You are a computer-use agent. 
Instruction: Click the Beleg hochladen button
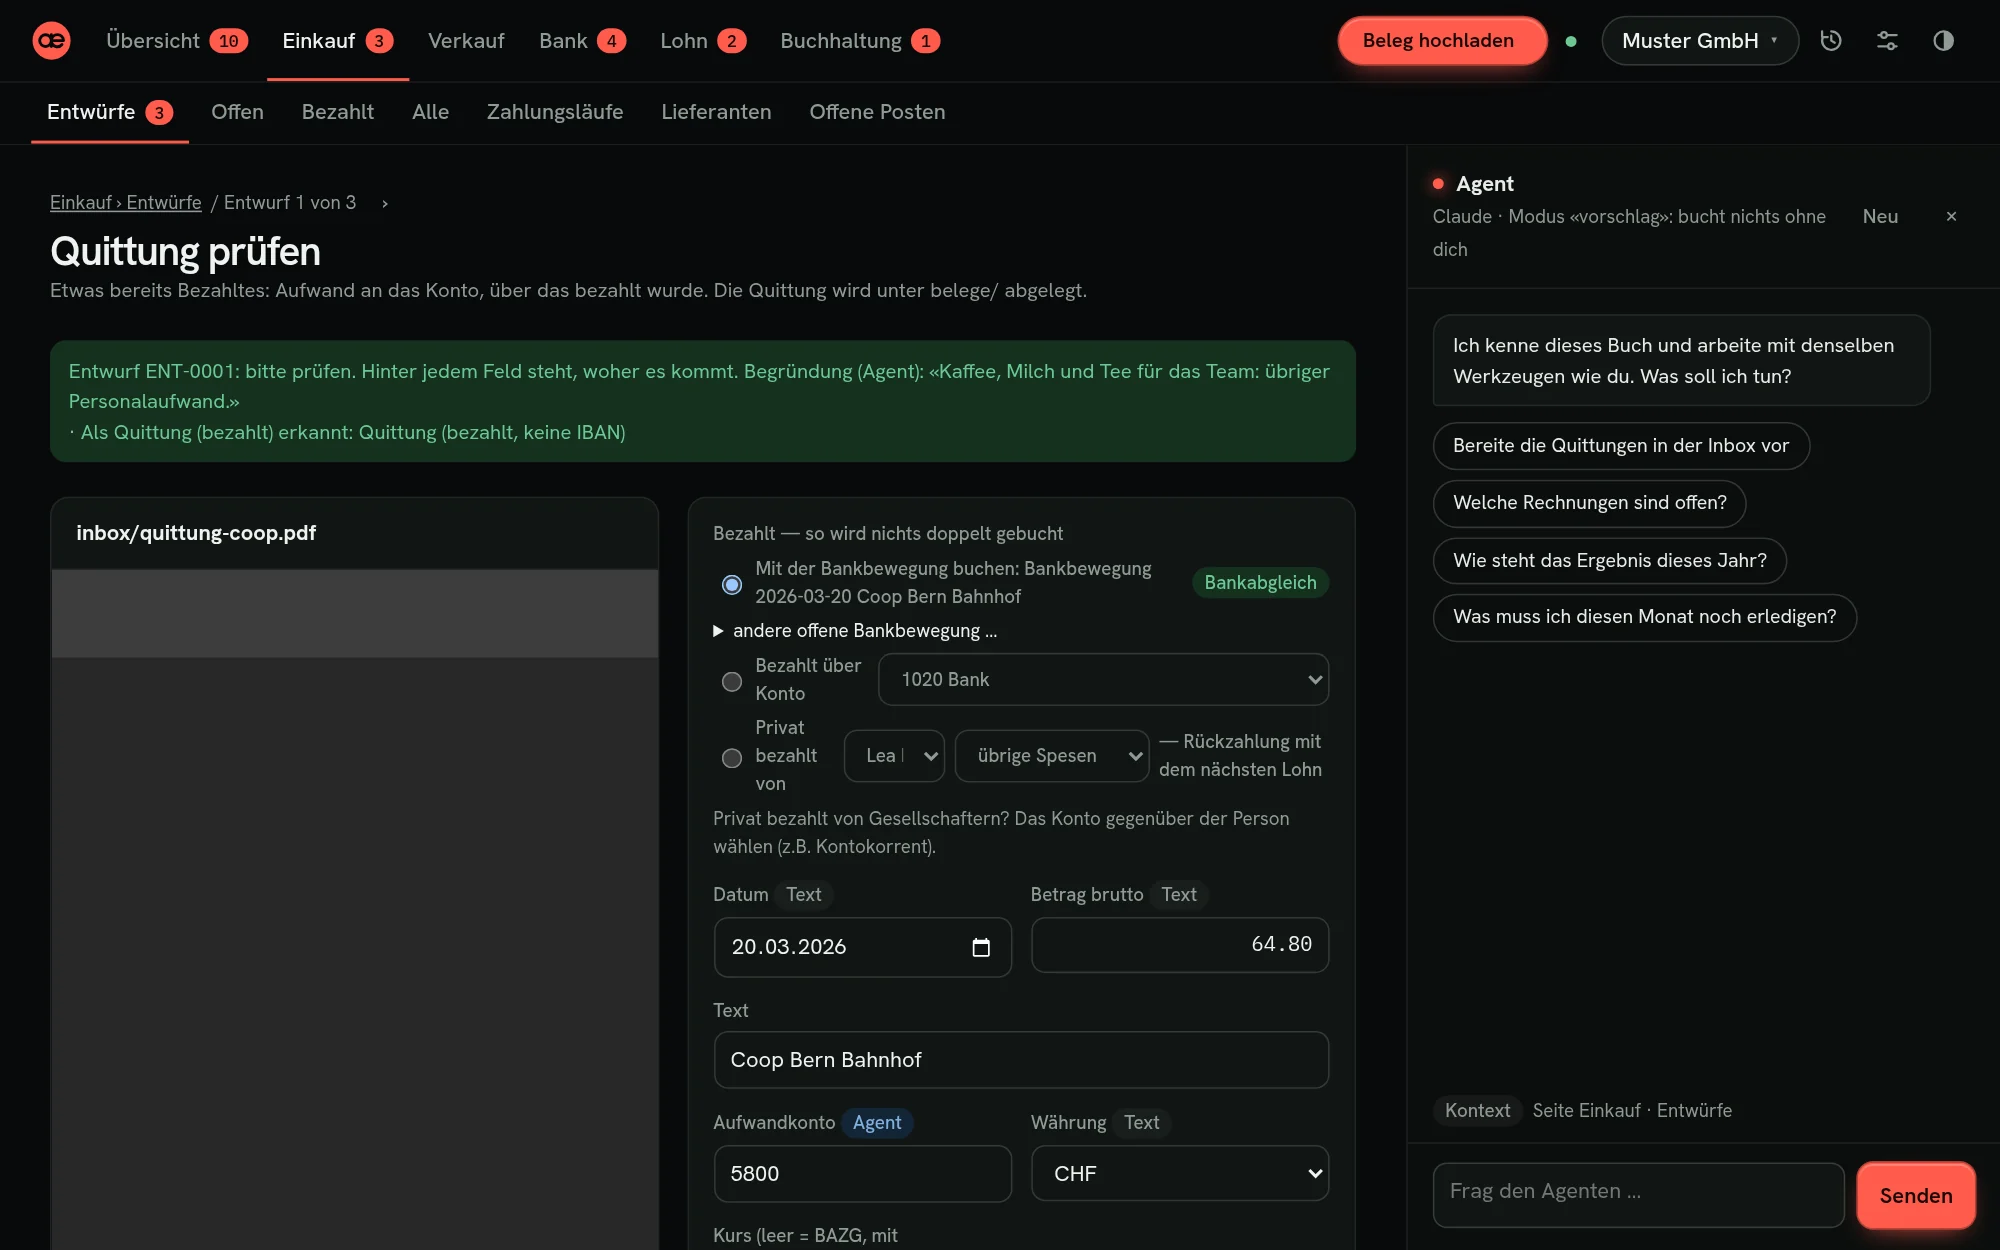tap(1442, 41)
